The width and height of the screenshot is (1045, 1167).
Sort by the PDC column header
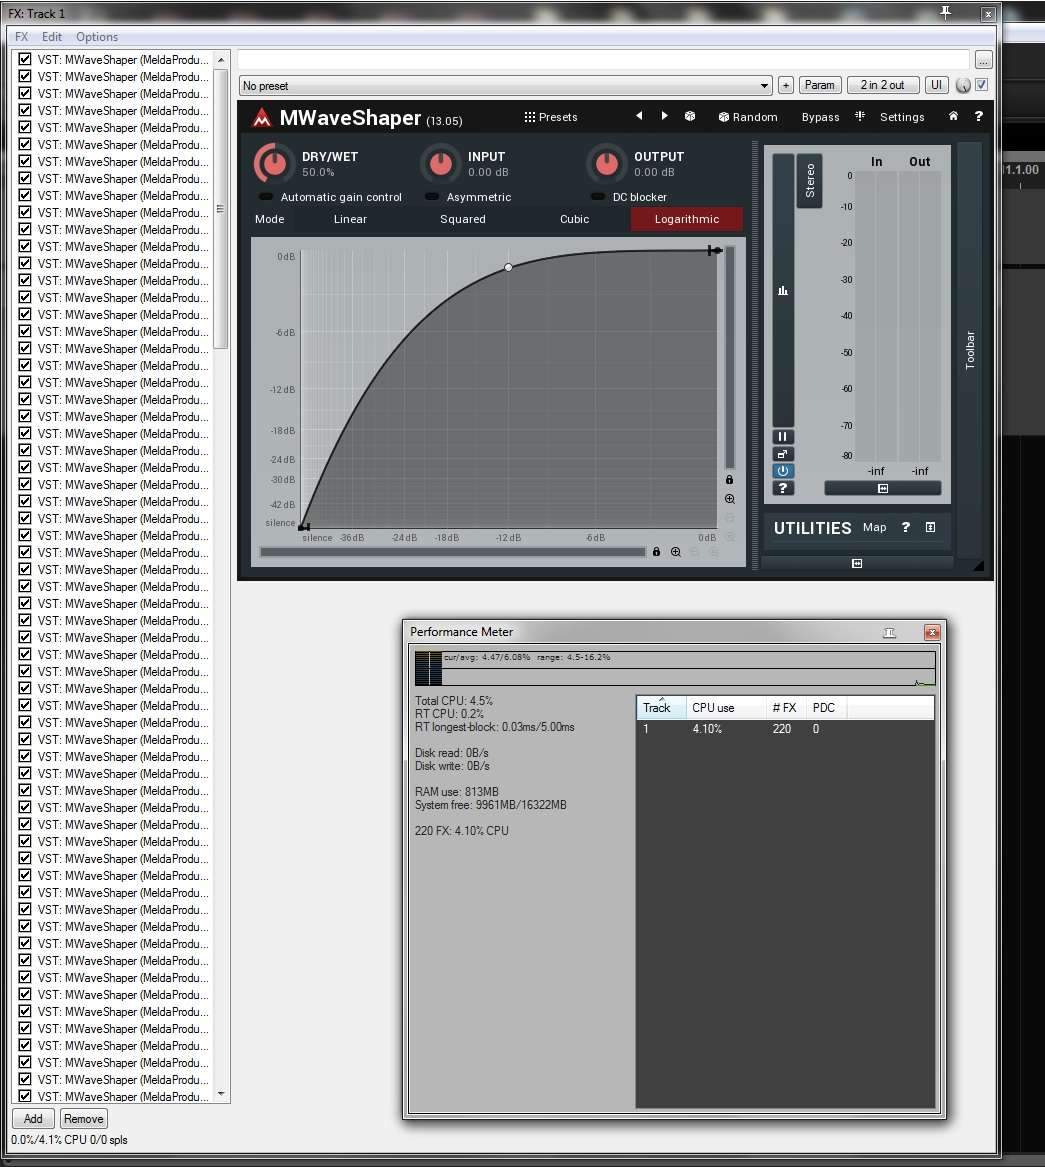pos(825,708)
